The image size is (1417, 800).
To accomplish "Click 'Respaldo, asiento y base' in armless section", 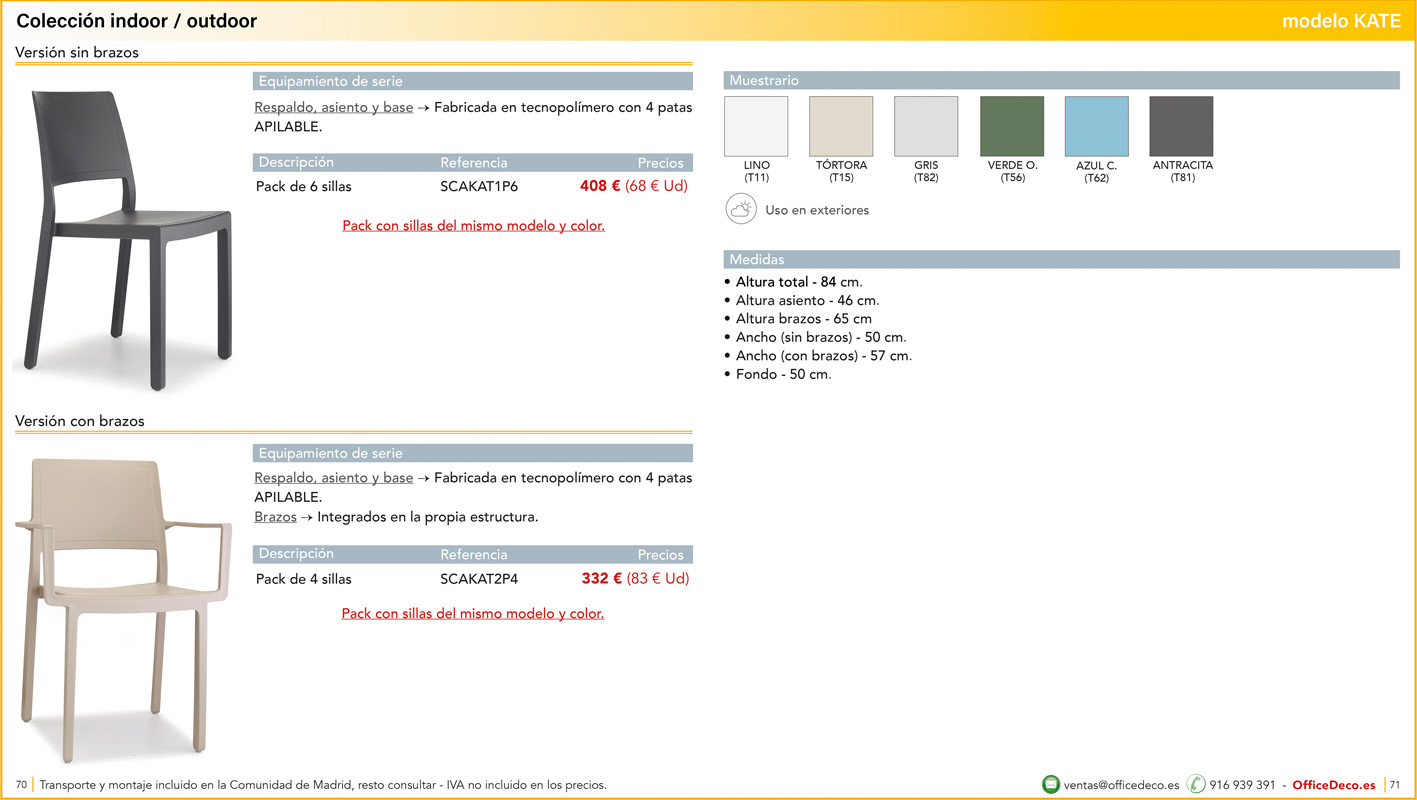I will pyautogui.click(x=333, y=107).
